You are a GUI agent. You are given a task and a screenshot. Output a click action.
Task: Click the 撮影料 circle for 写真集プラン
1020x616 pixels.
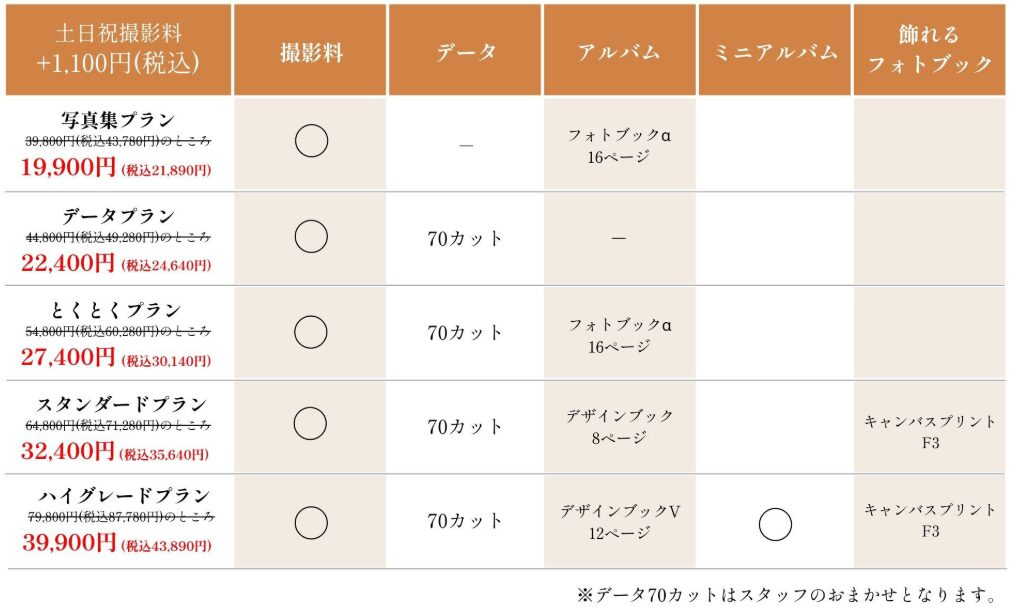pyautogui.click(x=311, y=142)
